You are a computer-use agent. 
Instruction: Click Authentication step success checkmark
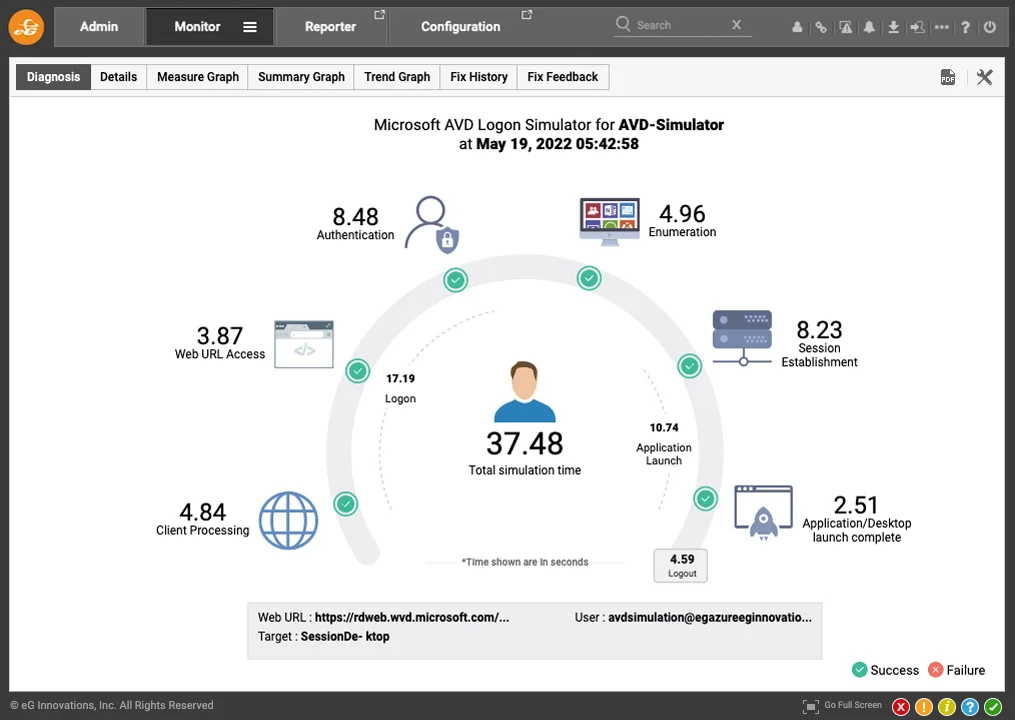point(456,280)
